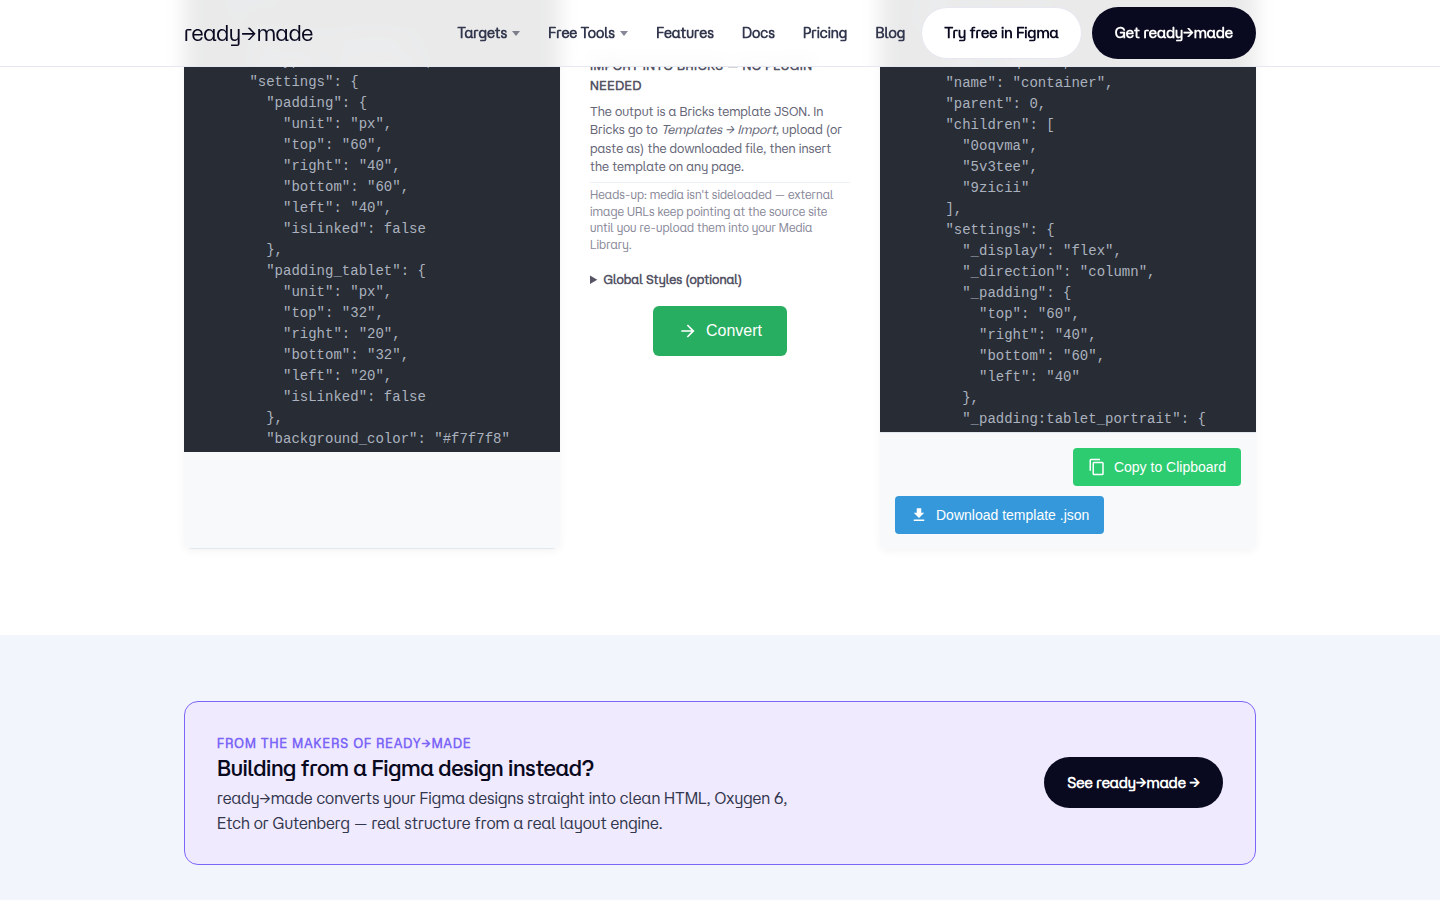Viewport: 1440px width, 900px height.
Task: Click the "_display": "flex" line in output
Action: pyautogui.click(x=1041, y=250)
